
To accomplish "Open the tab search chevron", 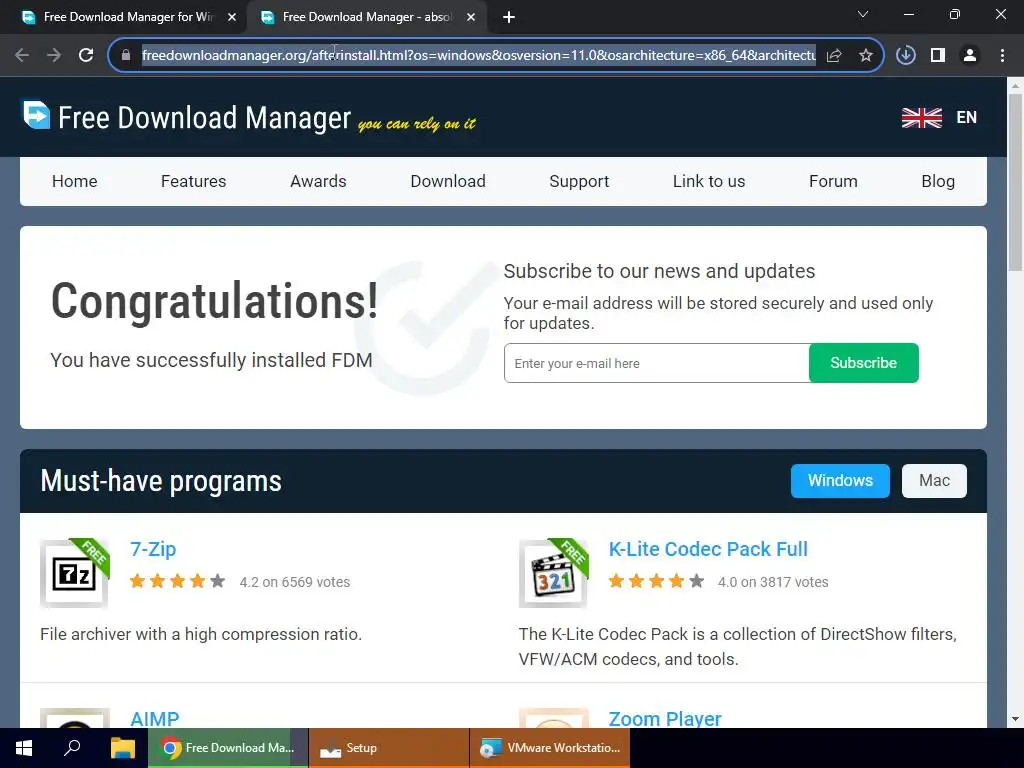I will [x=863, y=14].
